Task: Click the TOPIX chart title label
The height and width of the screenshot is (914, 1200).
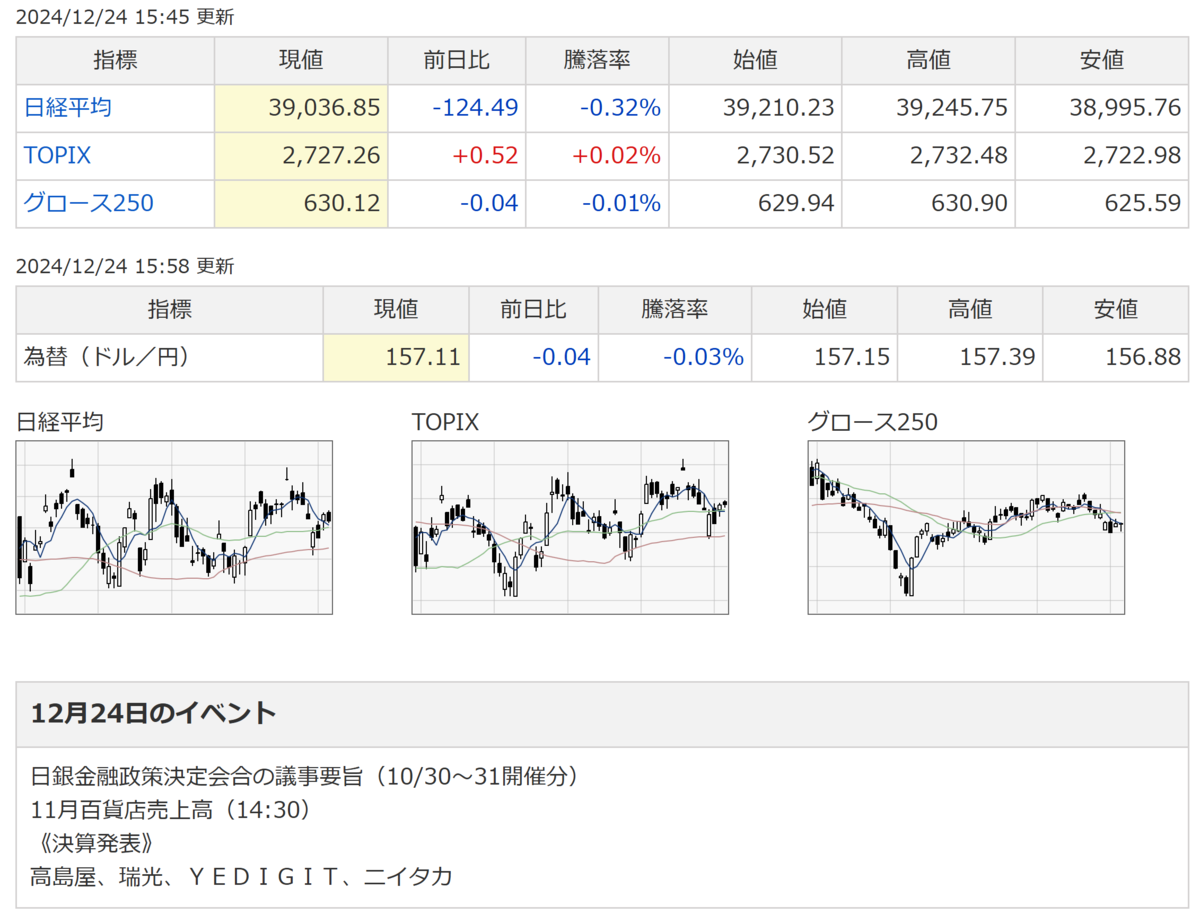Action: (x=445, y=423)
